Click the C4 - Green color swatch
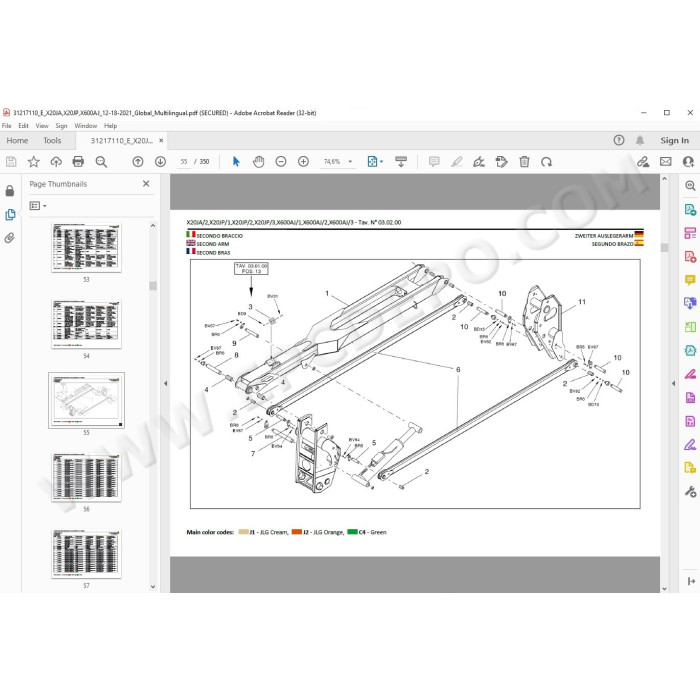 pyautogui.click(x=352, y=532)
